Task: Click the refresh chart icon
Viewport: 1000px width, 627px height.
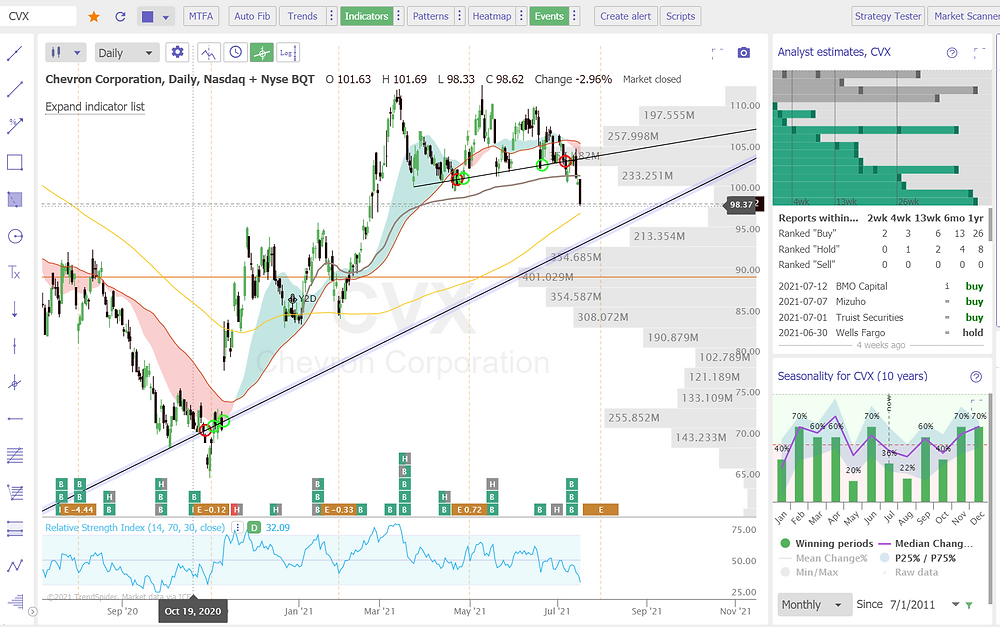Action: (120, 17)
